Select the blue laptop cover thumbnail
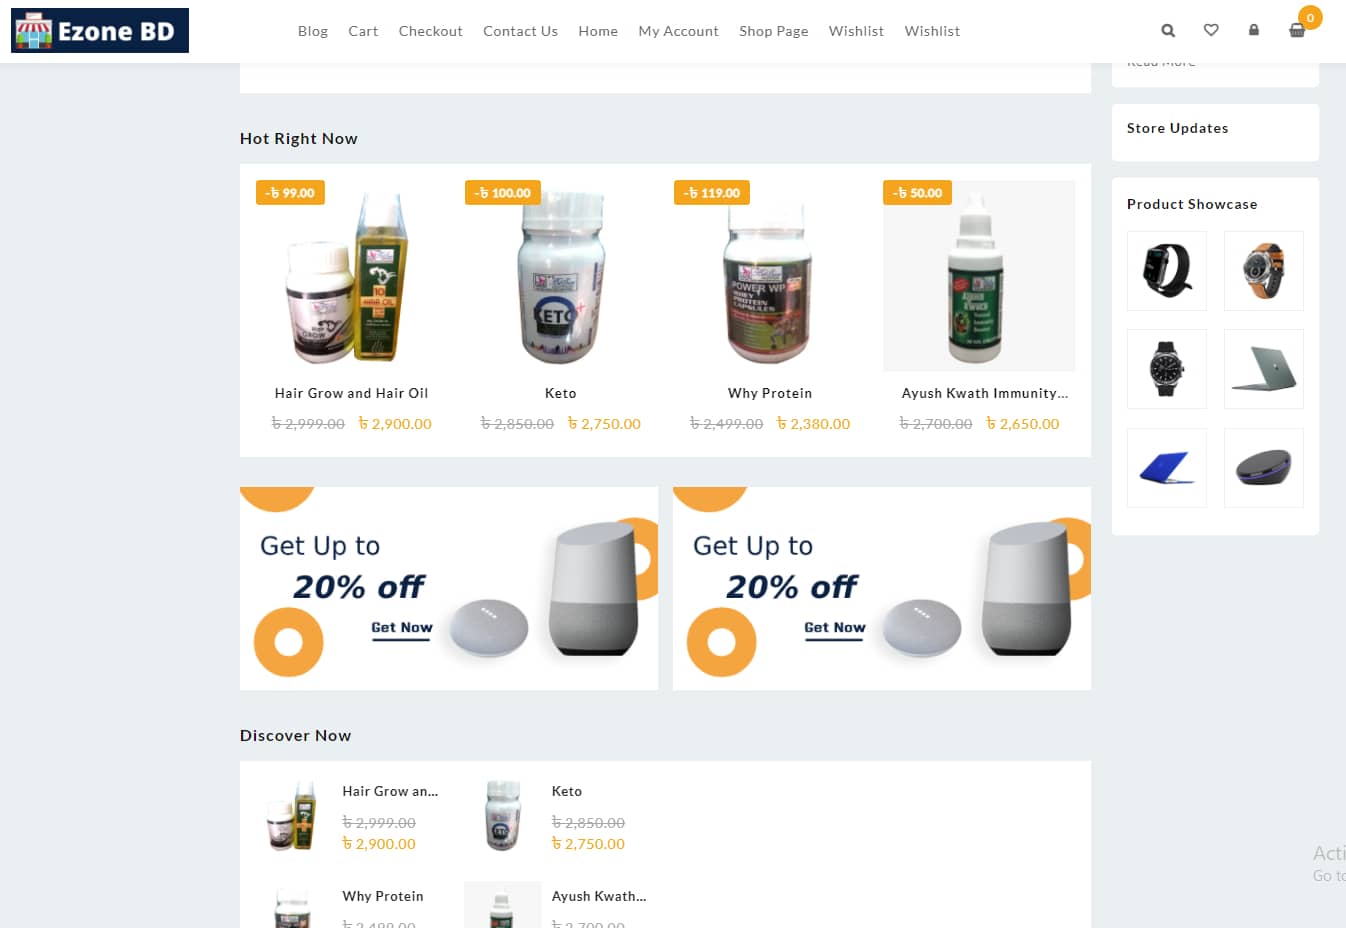 [1167, 468]
